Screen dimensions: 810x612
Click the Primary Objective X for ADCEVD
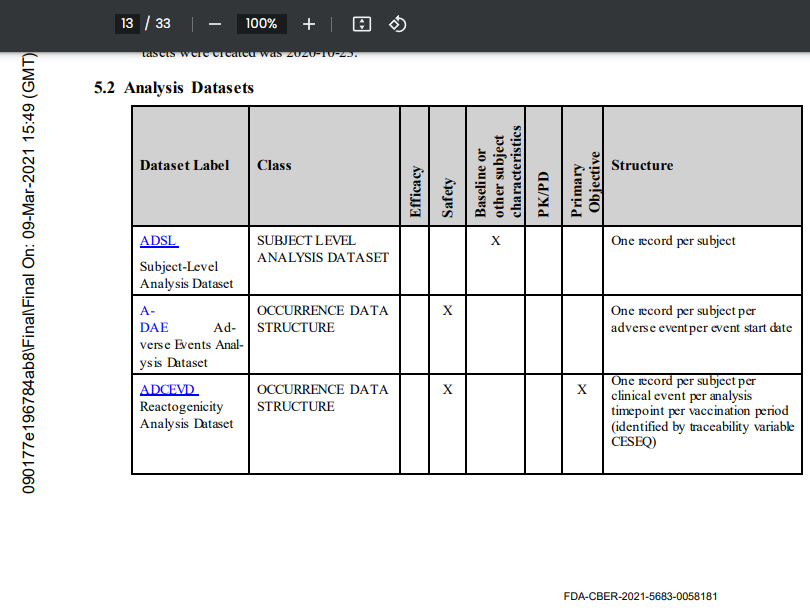(x=581, y=389)
